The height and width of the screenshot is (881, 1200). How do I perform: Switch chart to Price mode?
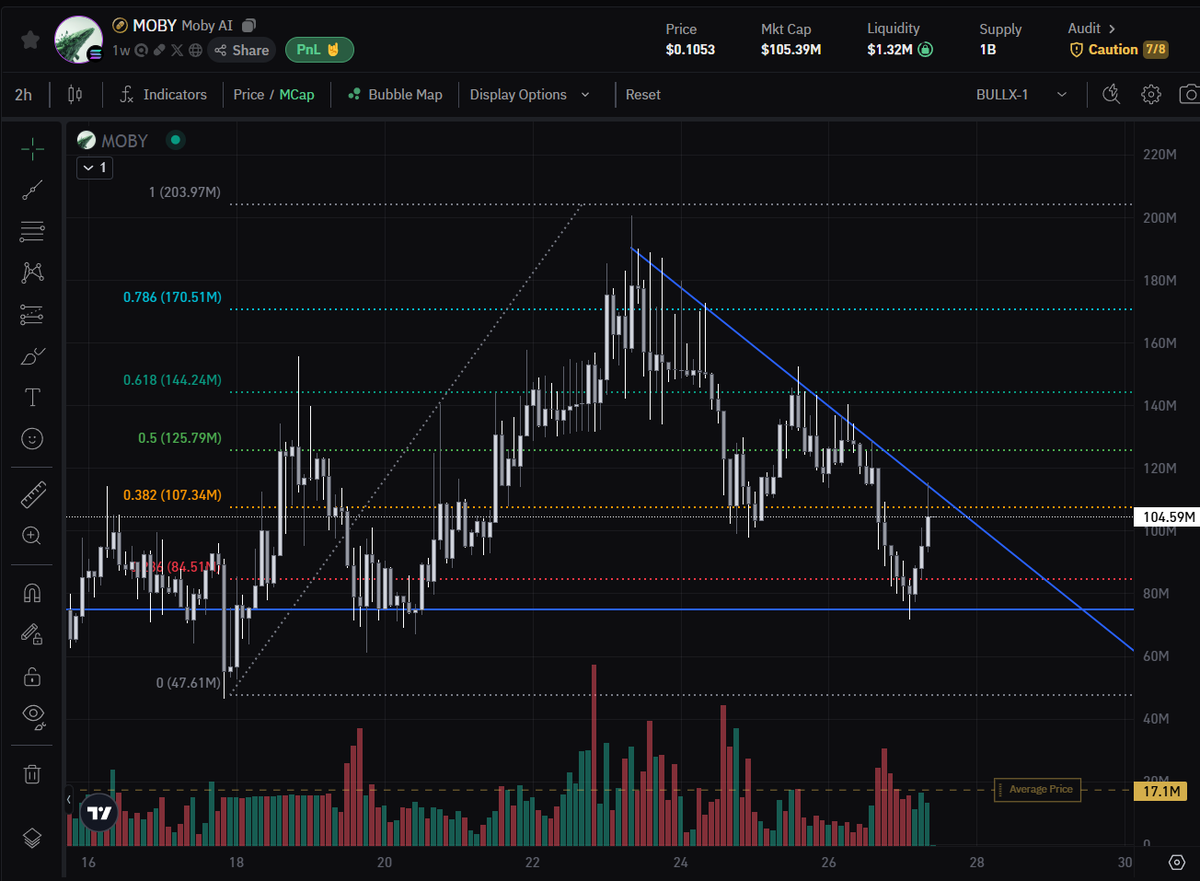(x=249, y=94)
